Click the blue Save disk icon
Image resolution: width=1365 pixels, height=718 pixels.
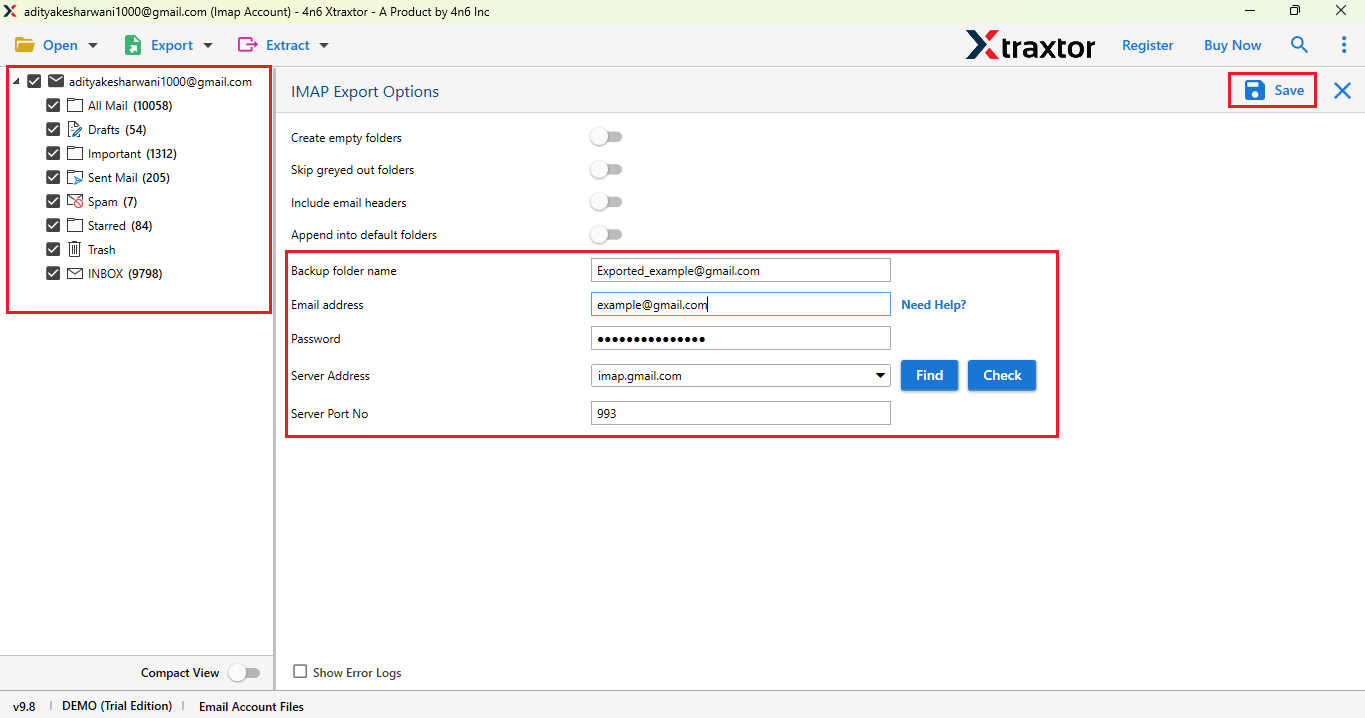tap(1254, 90)
